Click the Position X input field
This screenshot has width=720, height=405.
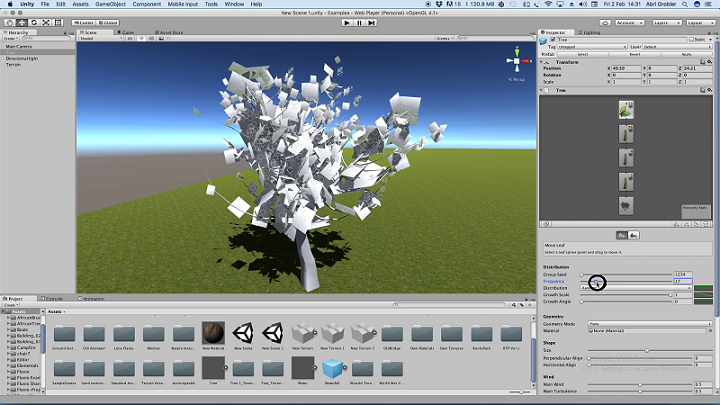(626, 68)
